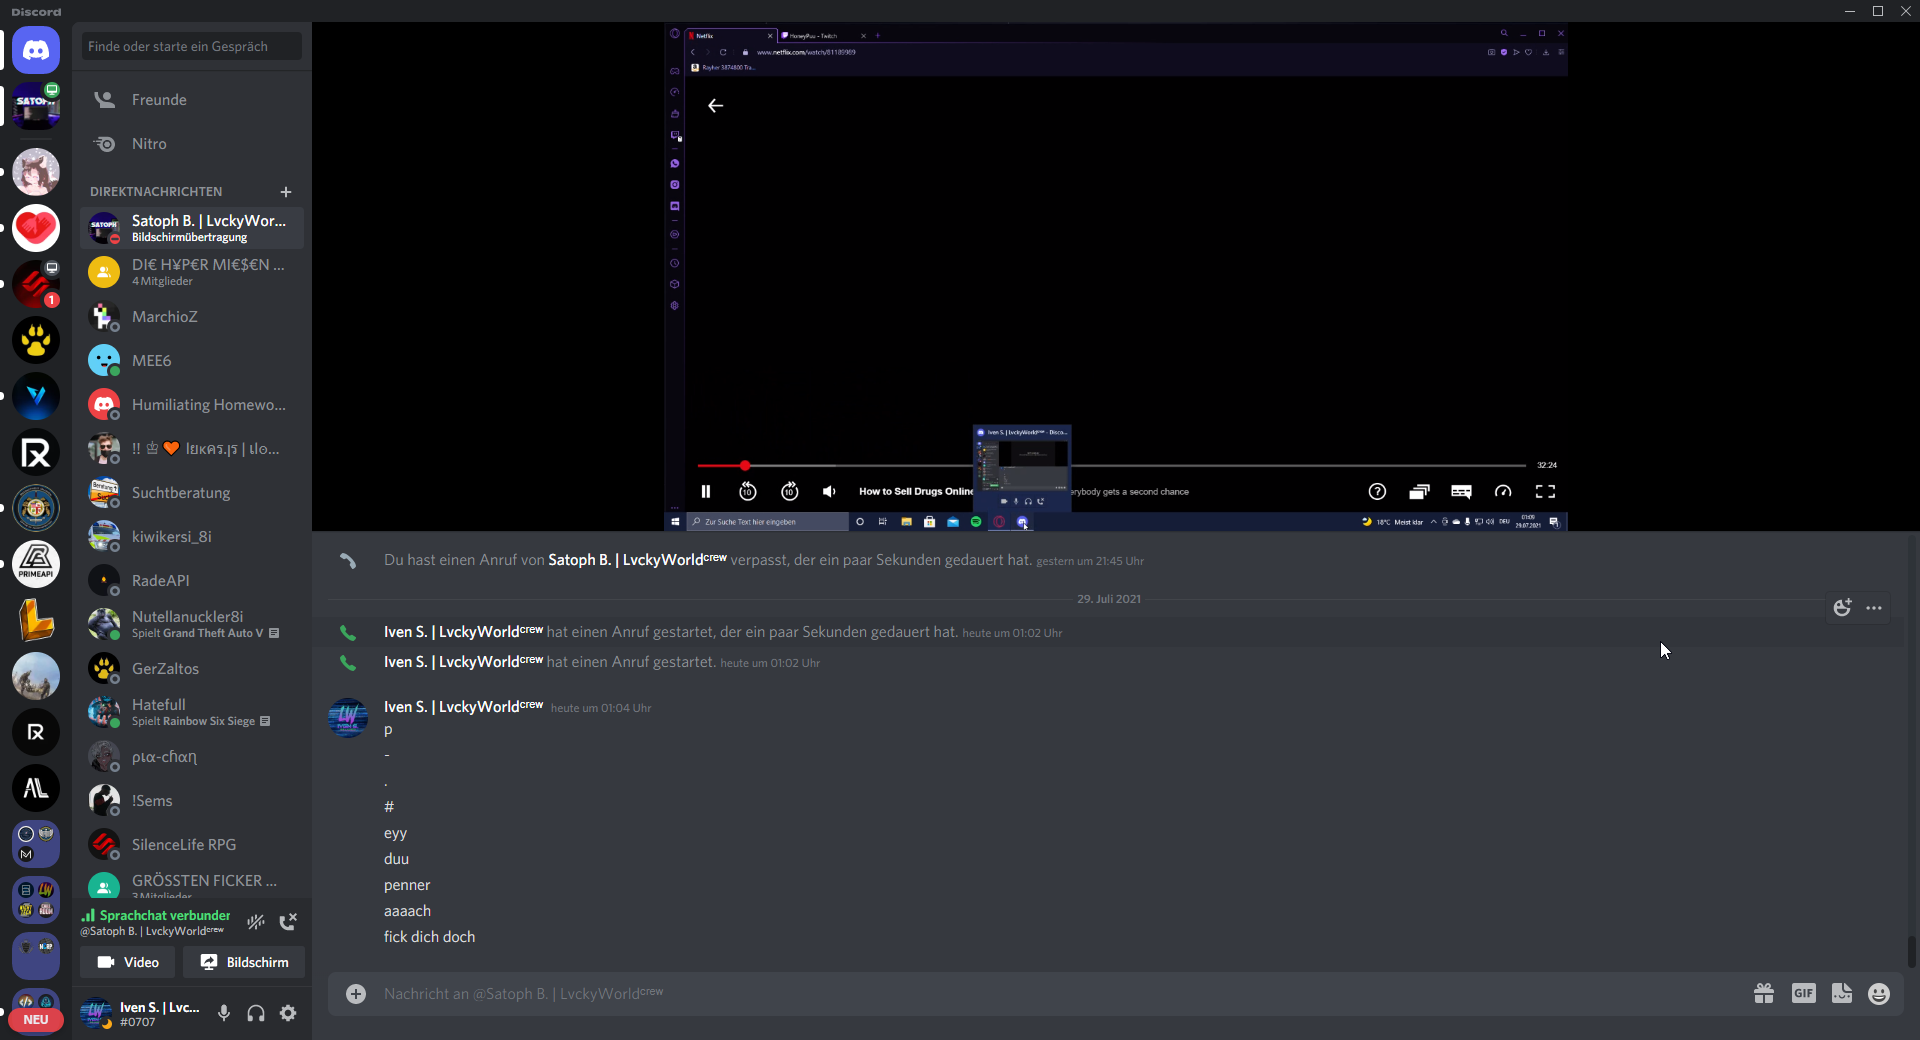
Task: Click the search conversation input field
Action: [x=191, y=46]
